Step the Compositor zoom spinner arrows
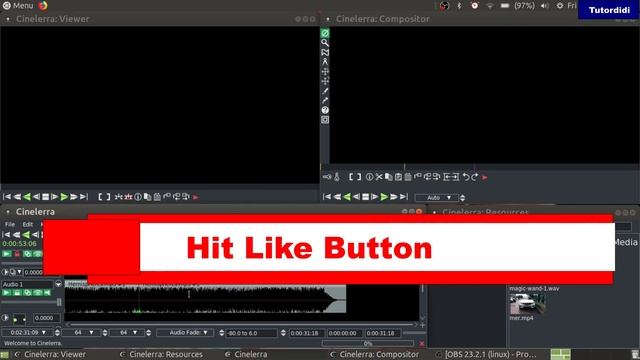The height and width of the screenshot is (360, 640). click(x=462, y=198)
